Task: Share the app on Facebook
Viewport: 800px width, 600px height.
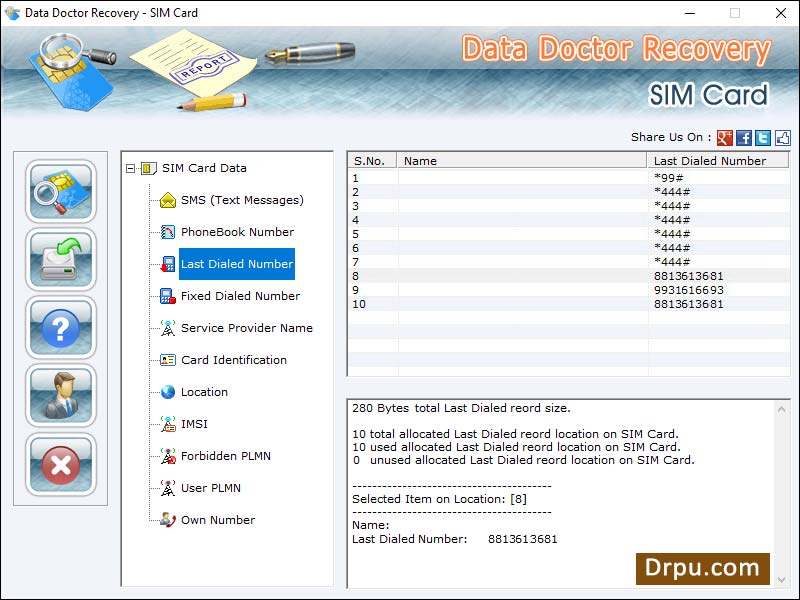Action: click(x=744, y=136)
